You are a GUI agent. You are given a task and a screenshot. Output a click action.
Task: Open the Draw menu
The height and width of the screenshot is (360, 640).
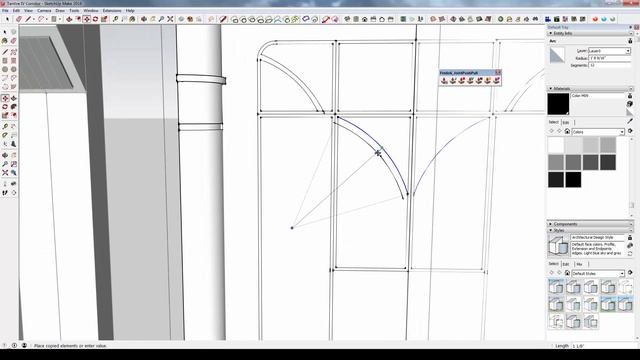coord(60,11)
